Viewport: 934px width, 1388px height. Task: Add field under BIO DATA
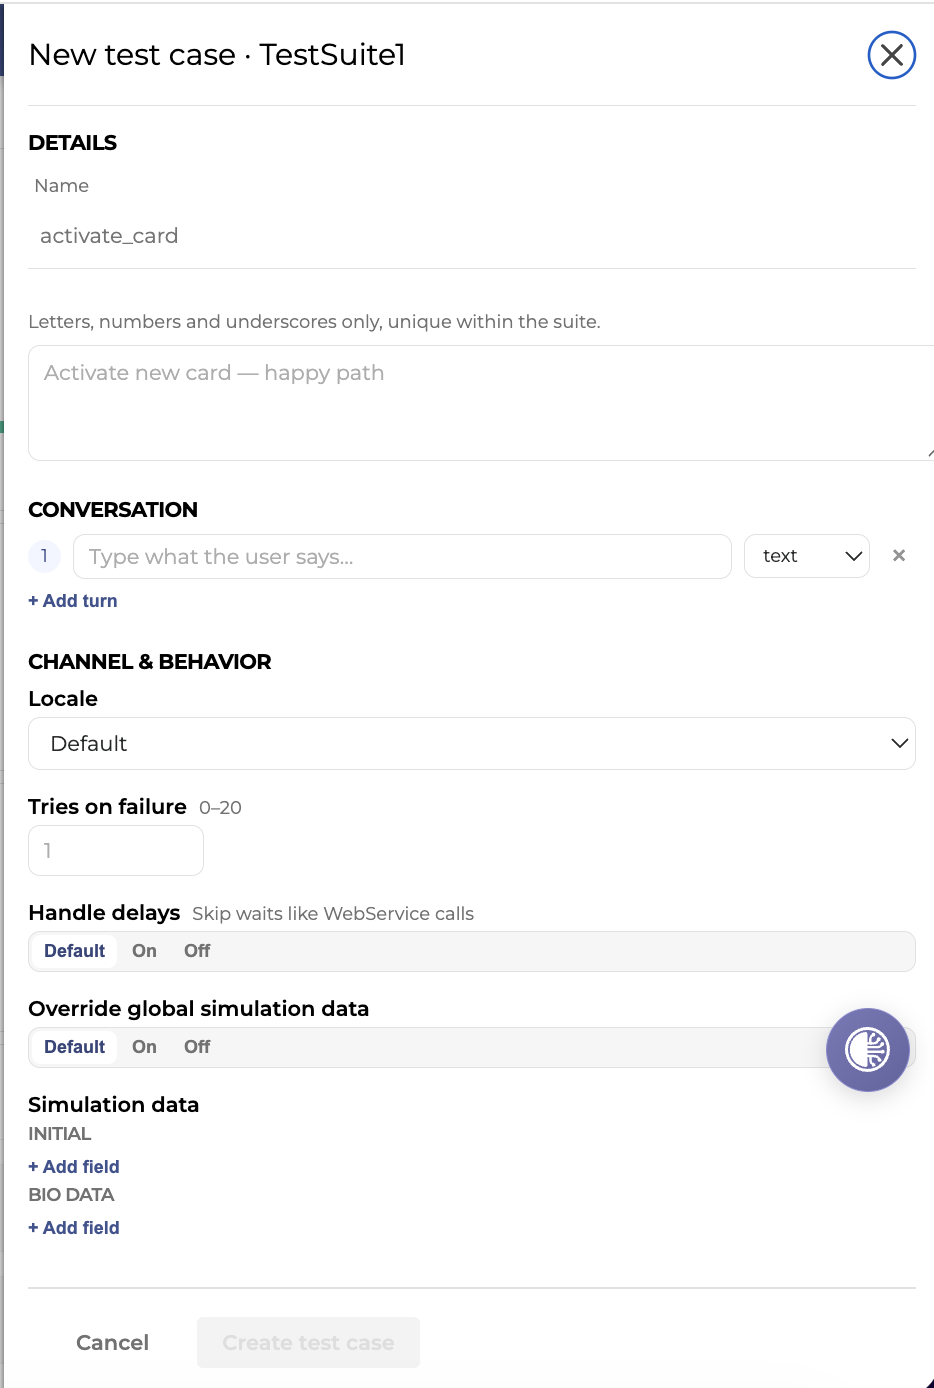coord(74,1228)
